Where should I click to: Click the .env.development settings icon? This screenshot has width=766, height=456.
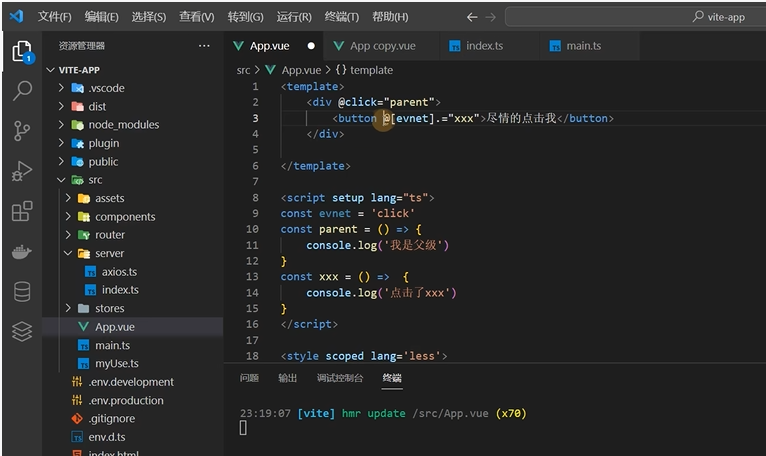(x=77, y=382)
